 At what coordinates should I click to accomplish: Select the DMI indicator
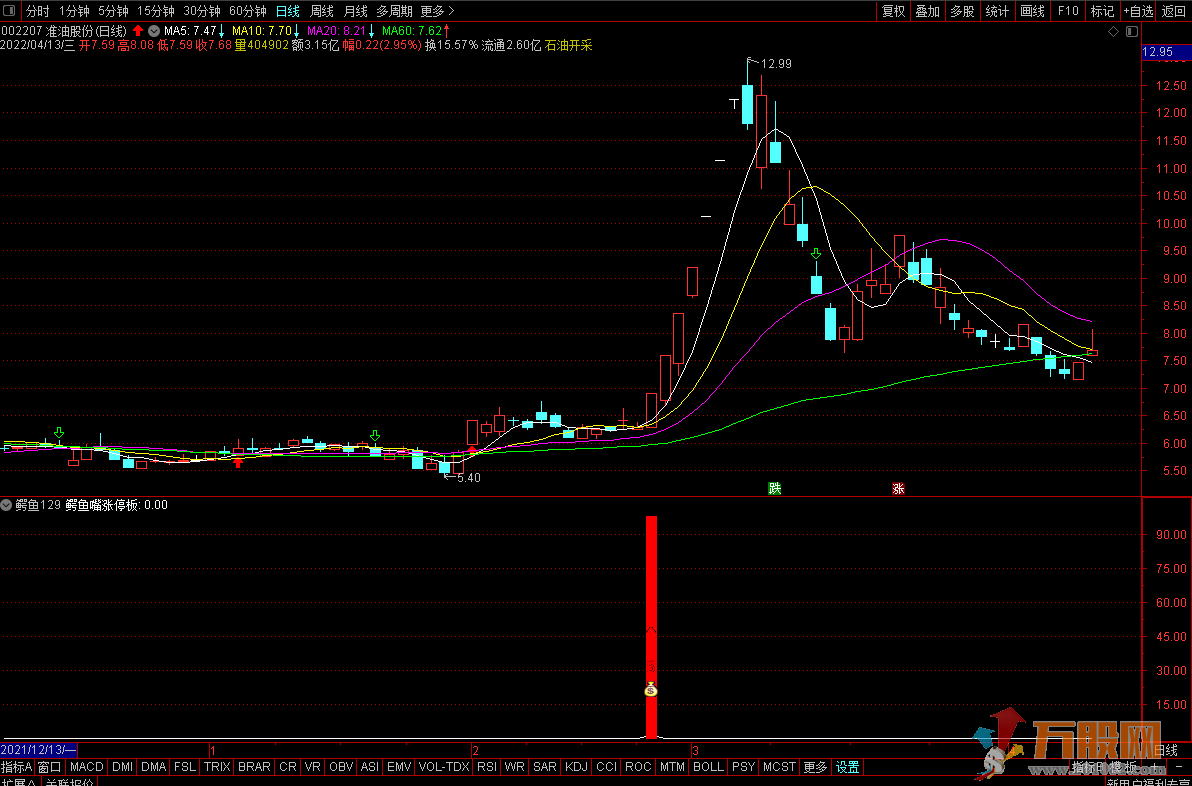tap(122, 767)
